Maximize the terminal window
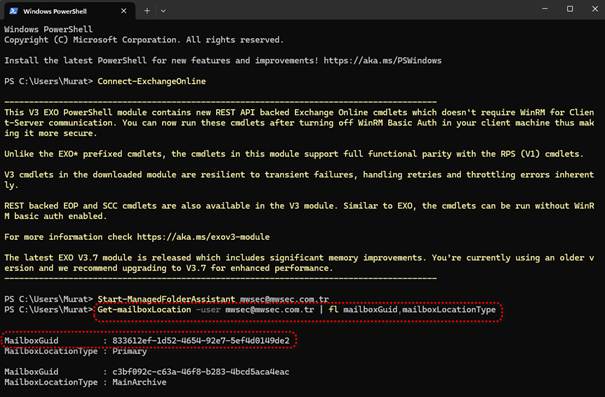This screenshot has height=397, width=605. point(570,9)
